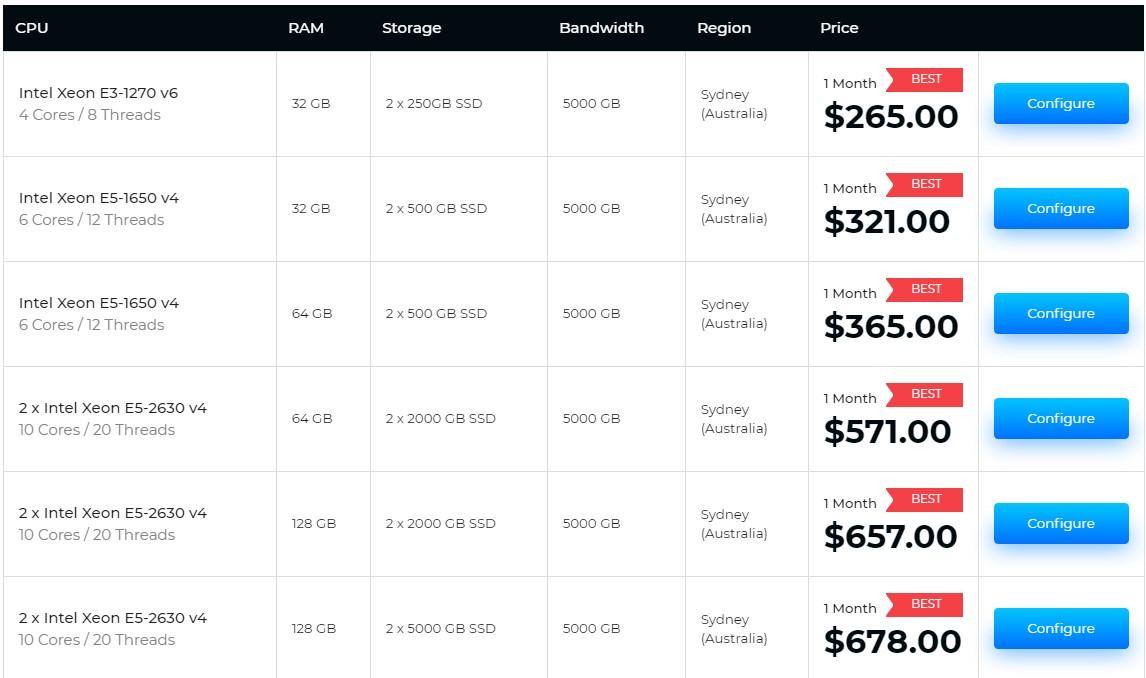The height and width of the screenshot is (678, 1146).
Task: Click the Bandwidth column header
Action: coord(602,28)
